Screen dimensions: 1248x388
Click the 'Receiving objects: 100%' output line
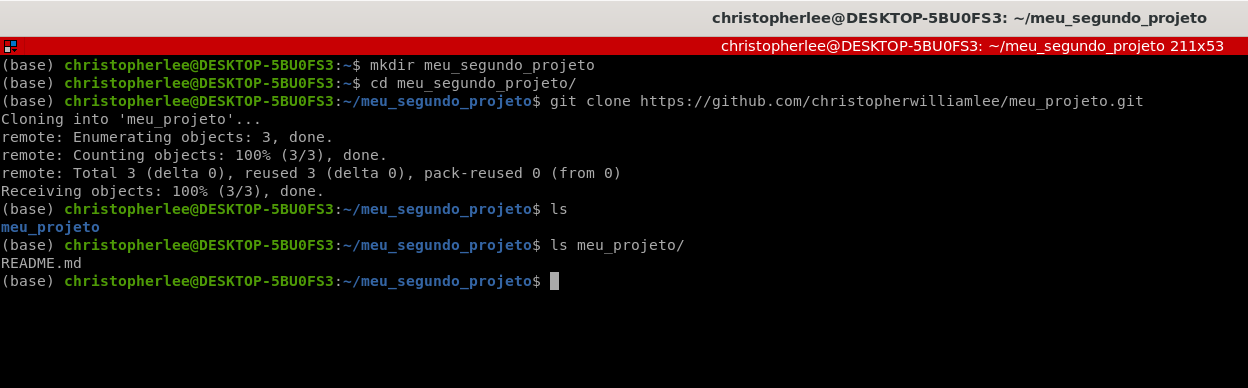[163, 191]
